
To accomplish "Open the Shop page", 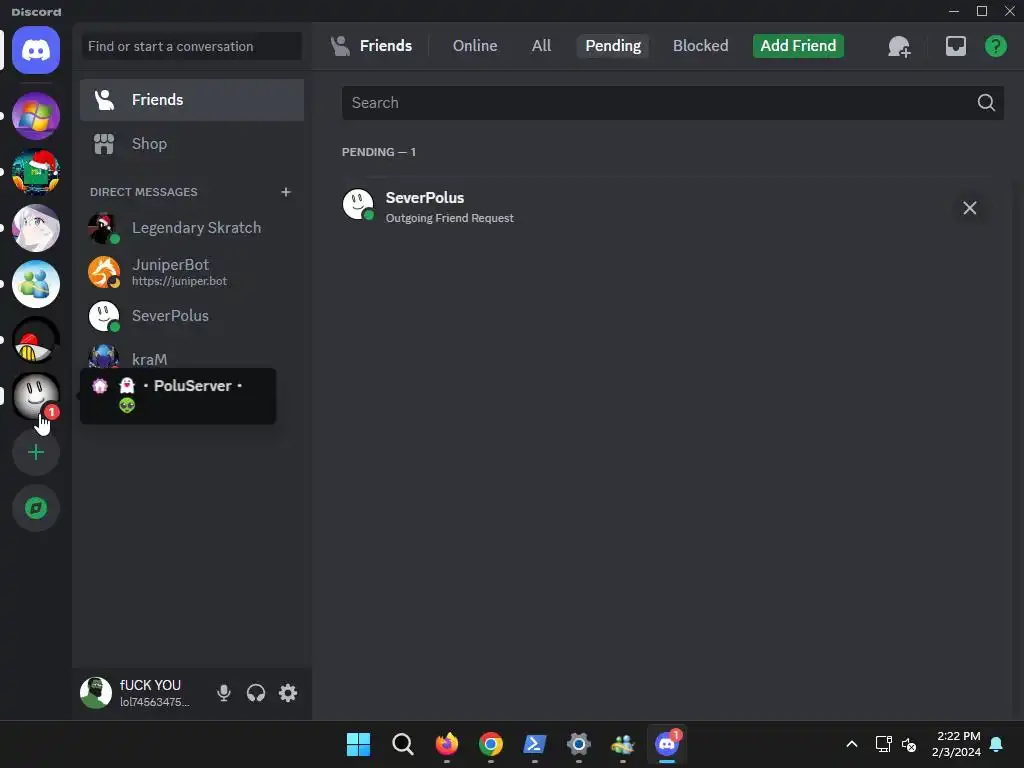I will click(192, 144).
